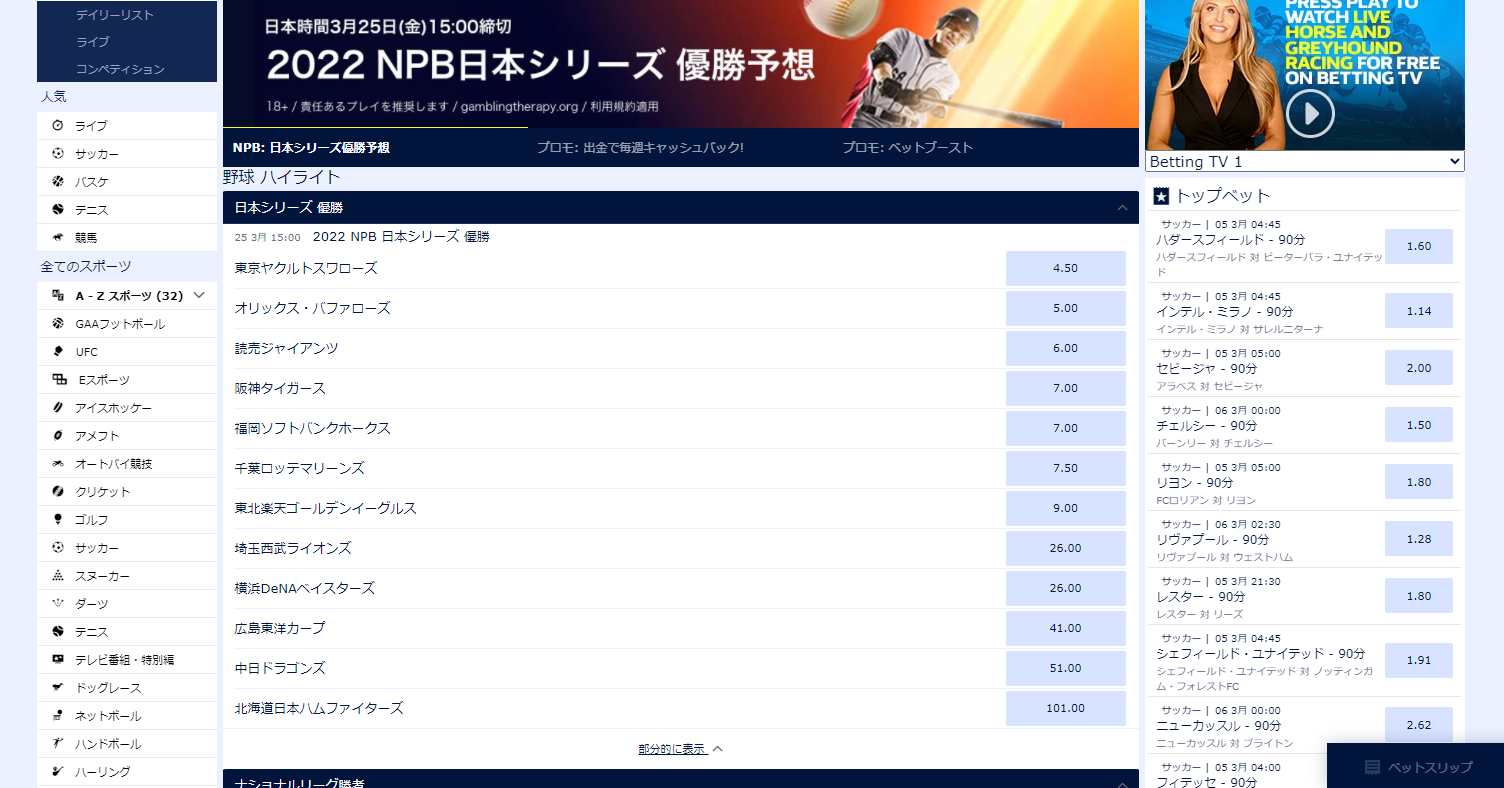Viewport: 1504px width, 788px height.
Task: Click the アメフト football icon
Action: pos(57,436)
